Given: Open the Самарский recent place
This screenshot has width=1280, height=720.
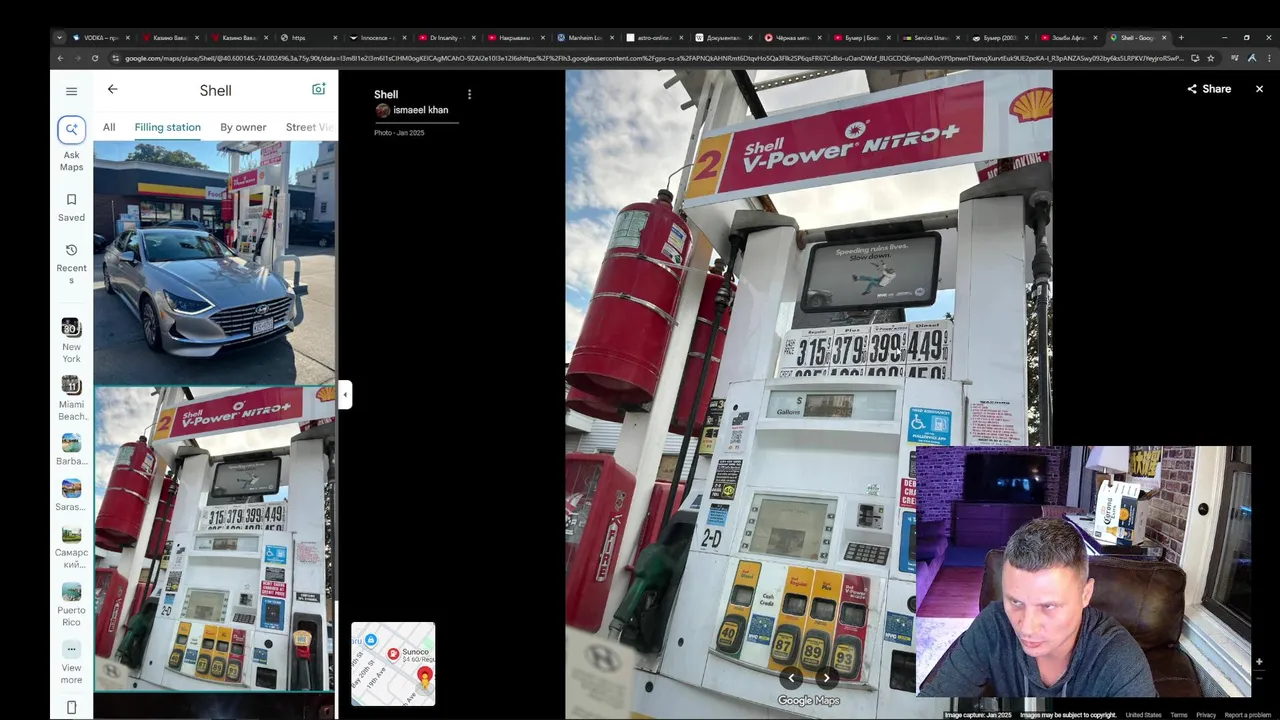Looking at the screenshot, I should coord(71,548).
